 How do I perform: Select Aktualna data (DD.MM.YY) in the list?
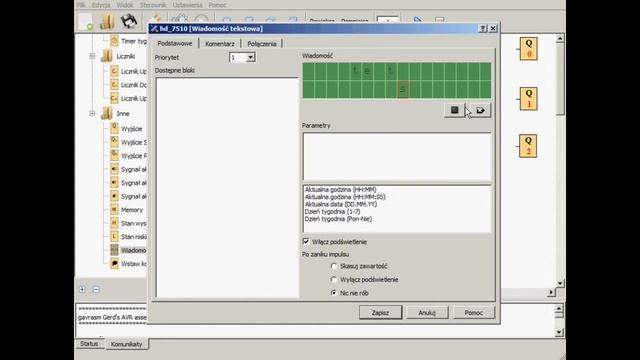tap(341, 204)
